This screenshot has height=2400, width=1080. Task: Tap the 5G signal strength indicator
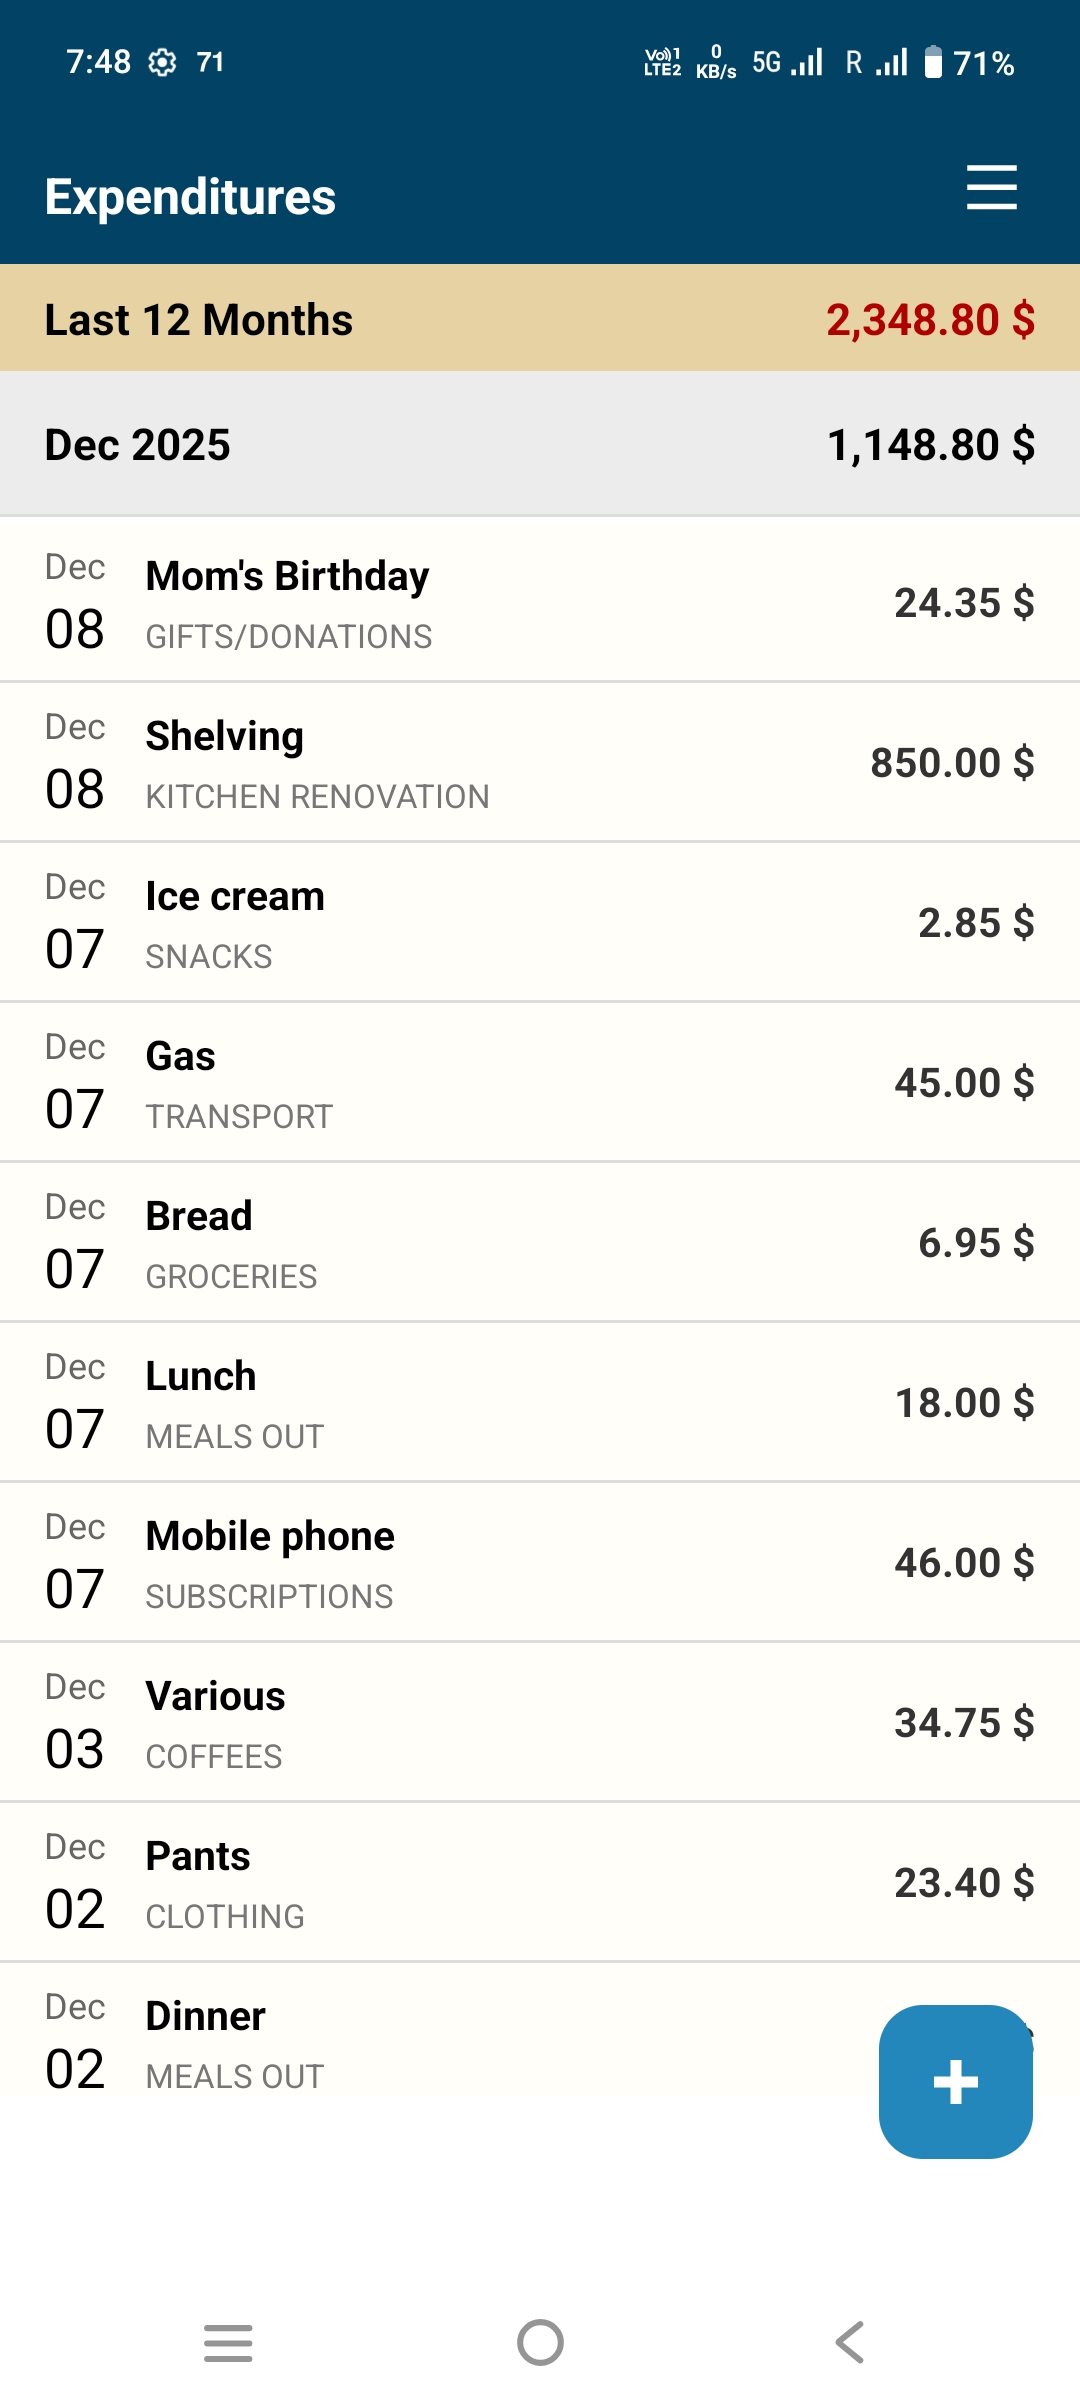(788, 62)
